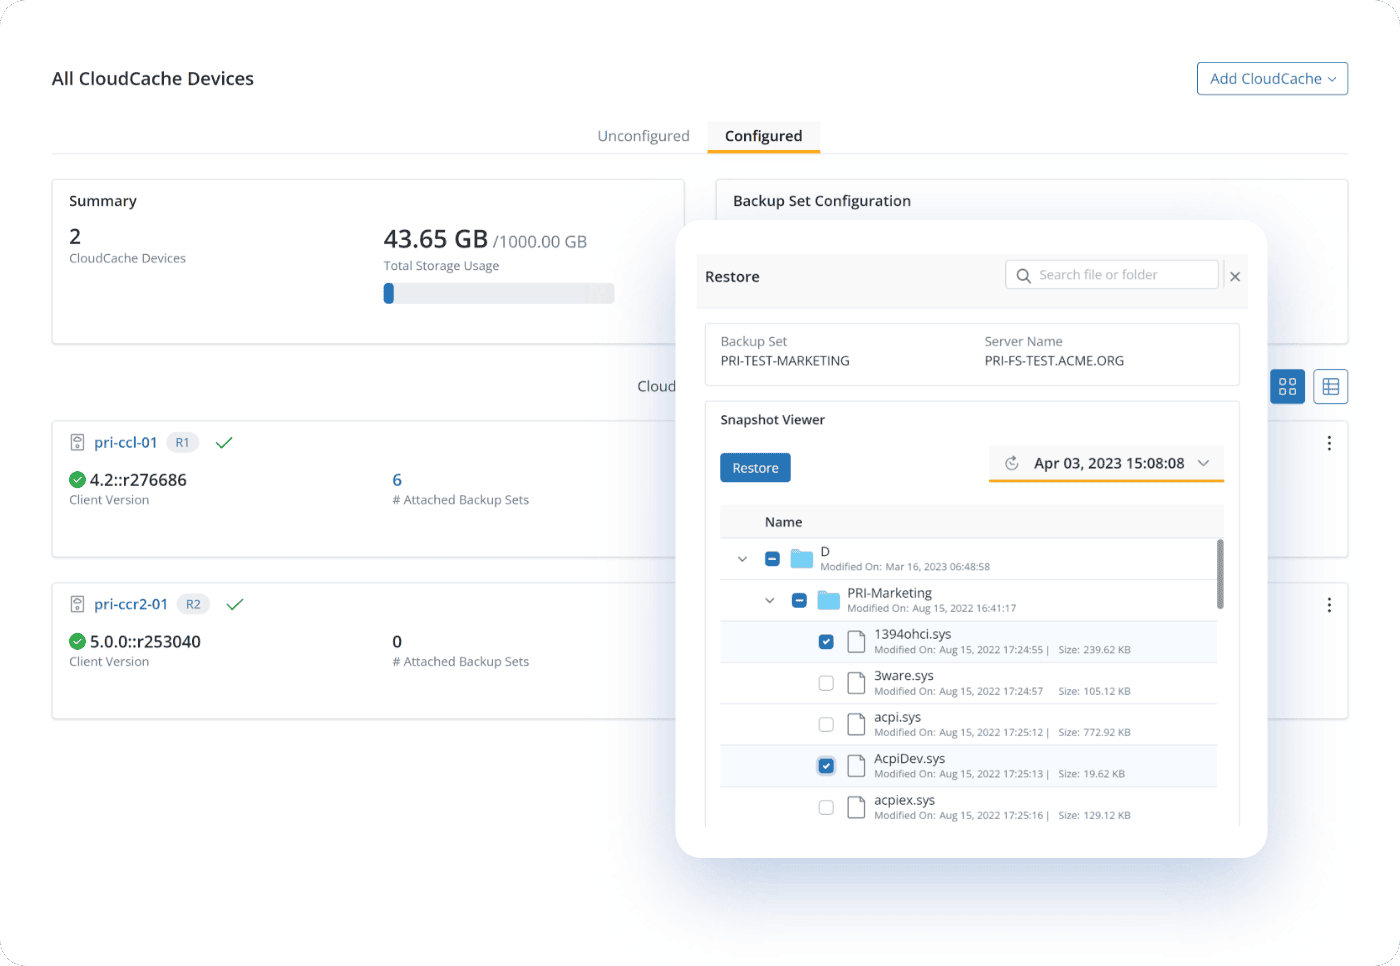Click the 1394ohci.sys file icon
Screen dimensions: 1400x966
[856, 642]
